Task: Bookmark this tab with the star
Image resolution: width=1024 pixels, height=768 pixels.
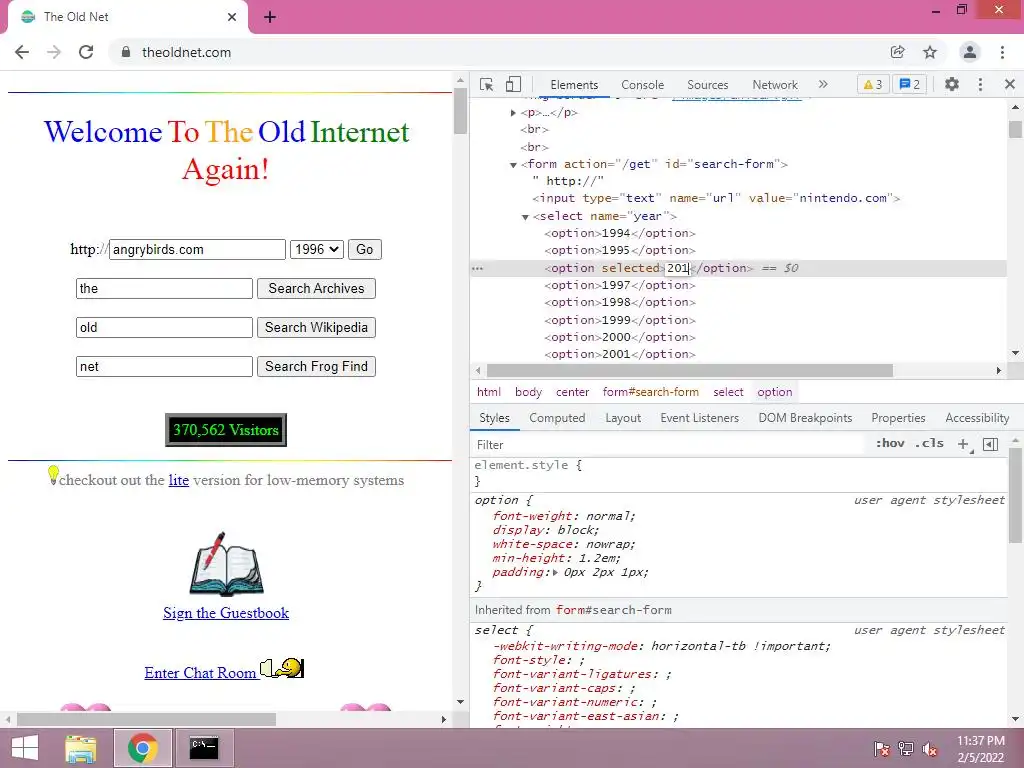Action: [930, 52]
